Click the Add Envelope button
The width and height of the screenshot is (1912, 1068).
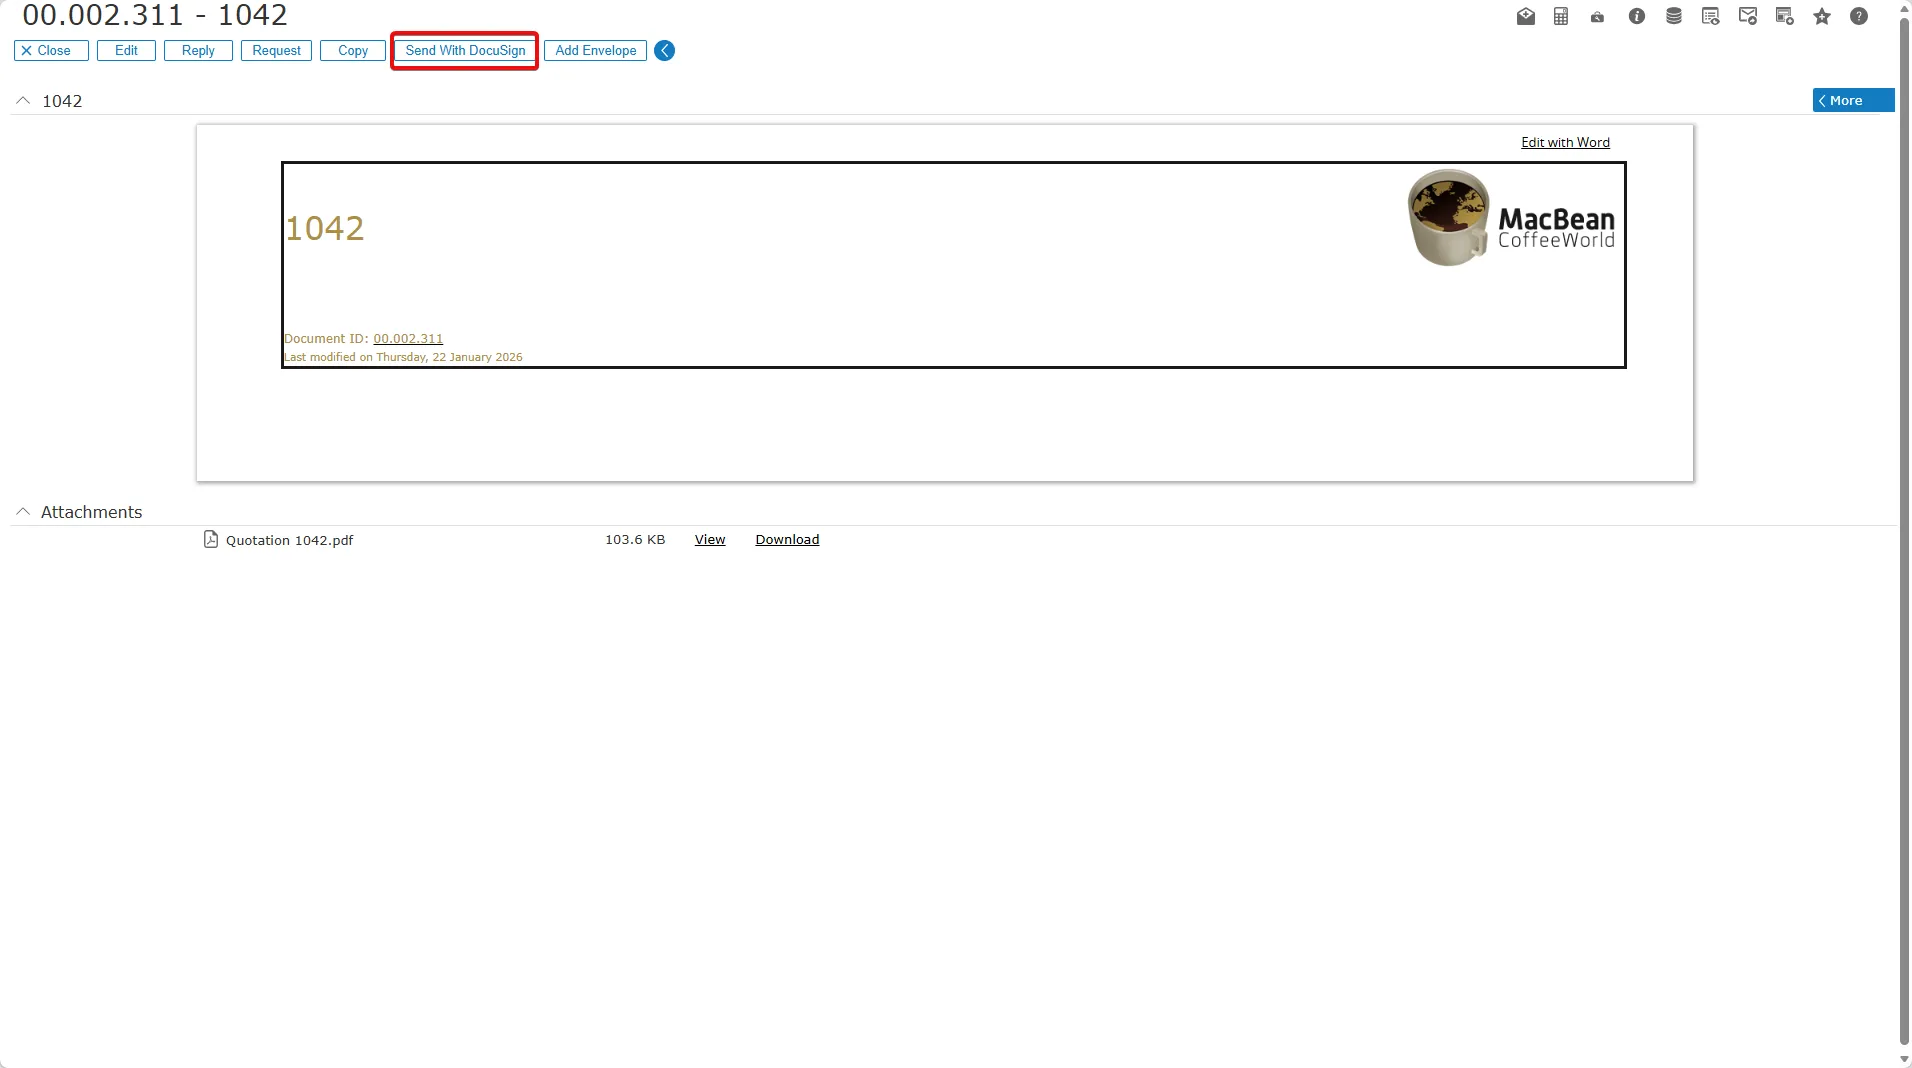coord(596,50)
